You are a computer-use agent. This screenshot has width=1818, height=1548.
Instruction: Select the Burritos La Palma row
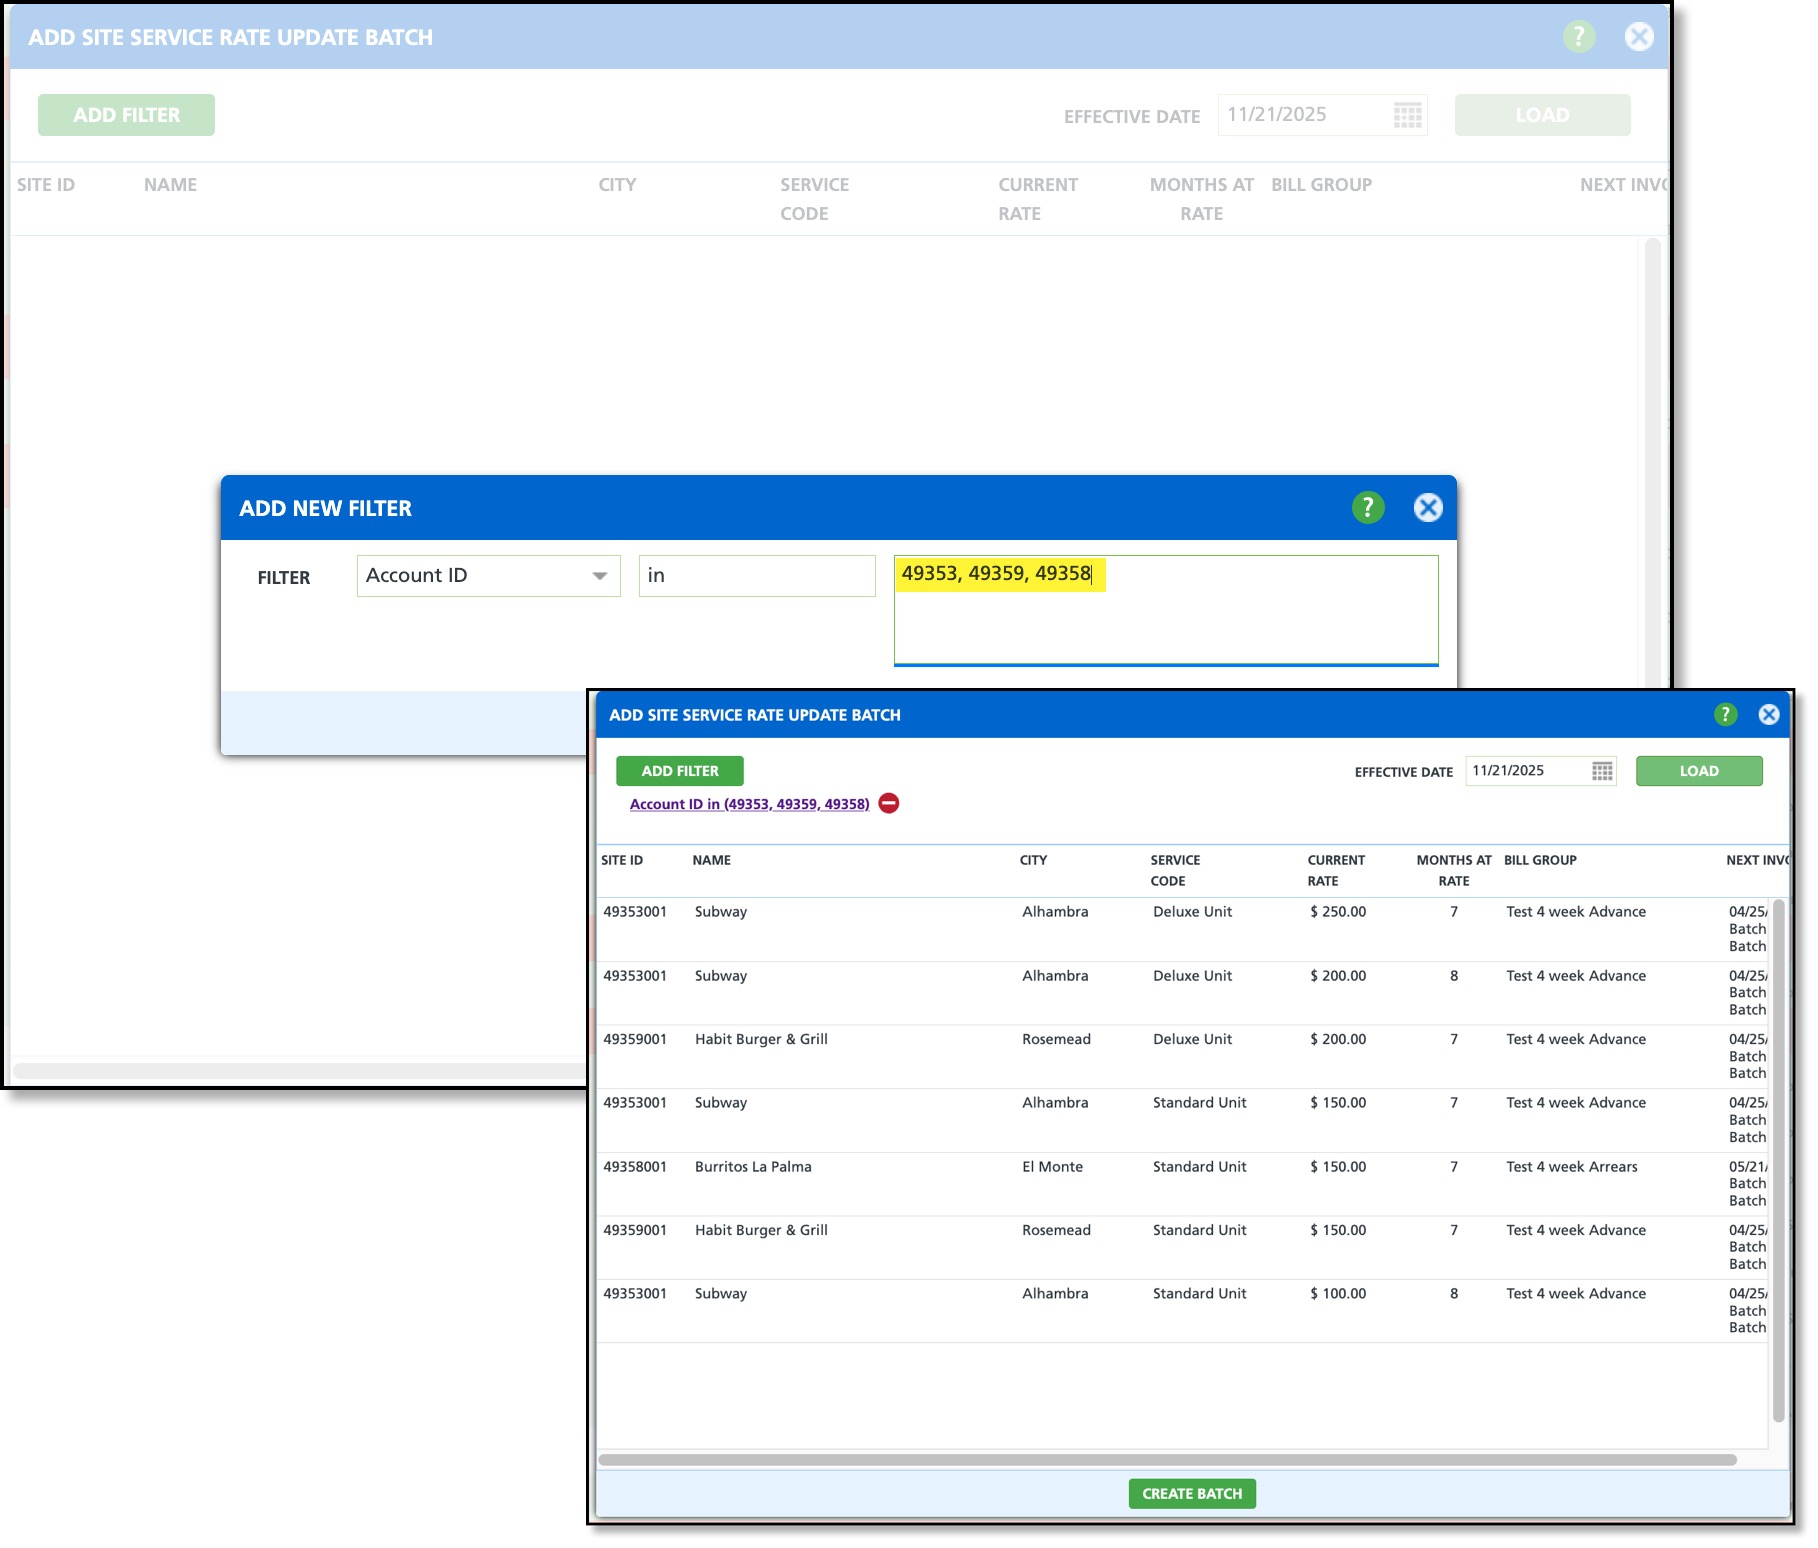tap(1182, 1184)
